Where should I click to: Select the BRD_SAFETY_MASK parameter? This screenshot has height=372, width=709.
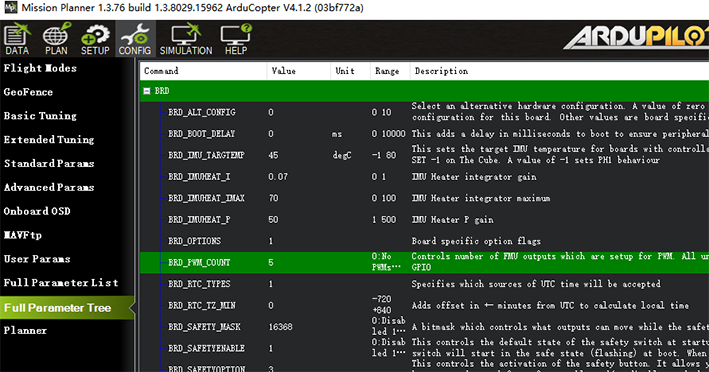(x=204, y=327)
